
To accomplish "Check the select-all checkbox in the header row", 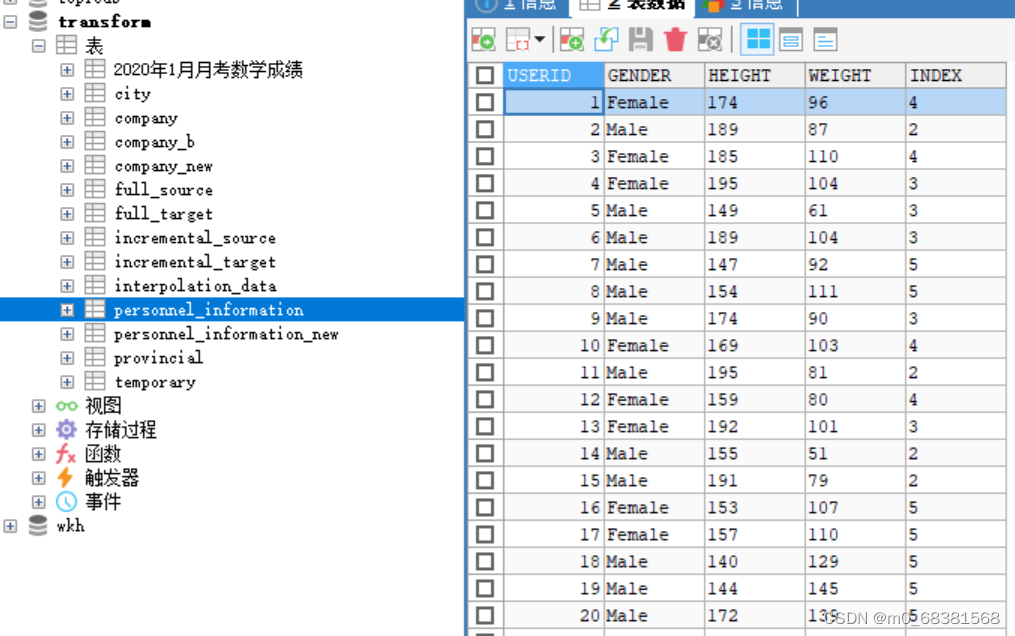I will pyautogui.click(x=485, y=75).
